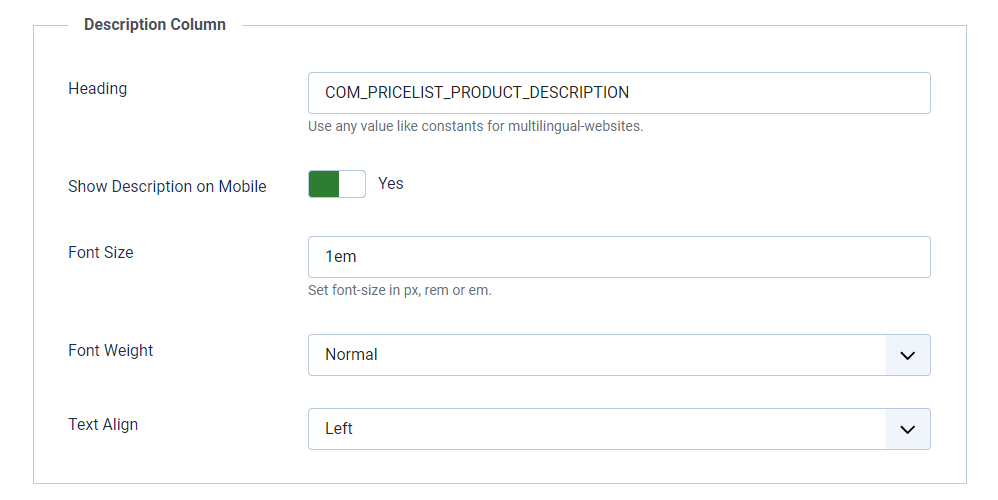Screen dimensions: 998x500
Task: Open the Font Weight dropdown showing Normal
Action: tap(596, 355)
